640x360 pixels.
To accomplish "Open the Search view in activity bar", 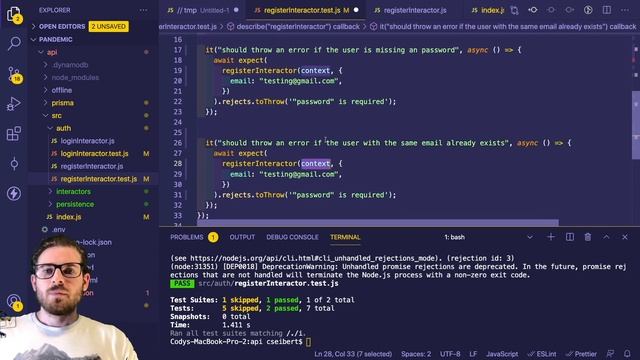I will click(x=14, y=43).
